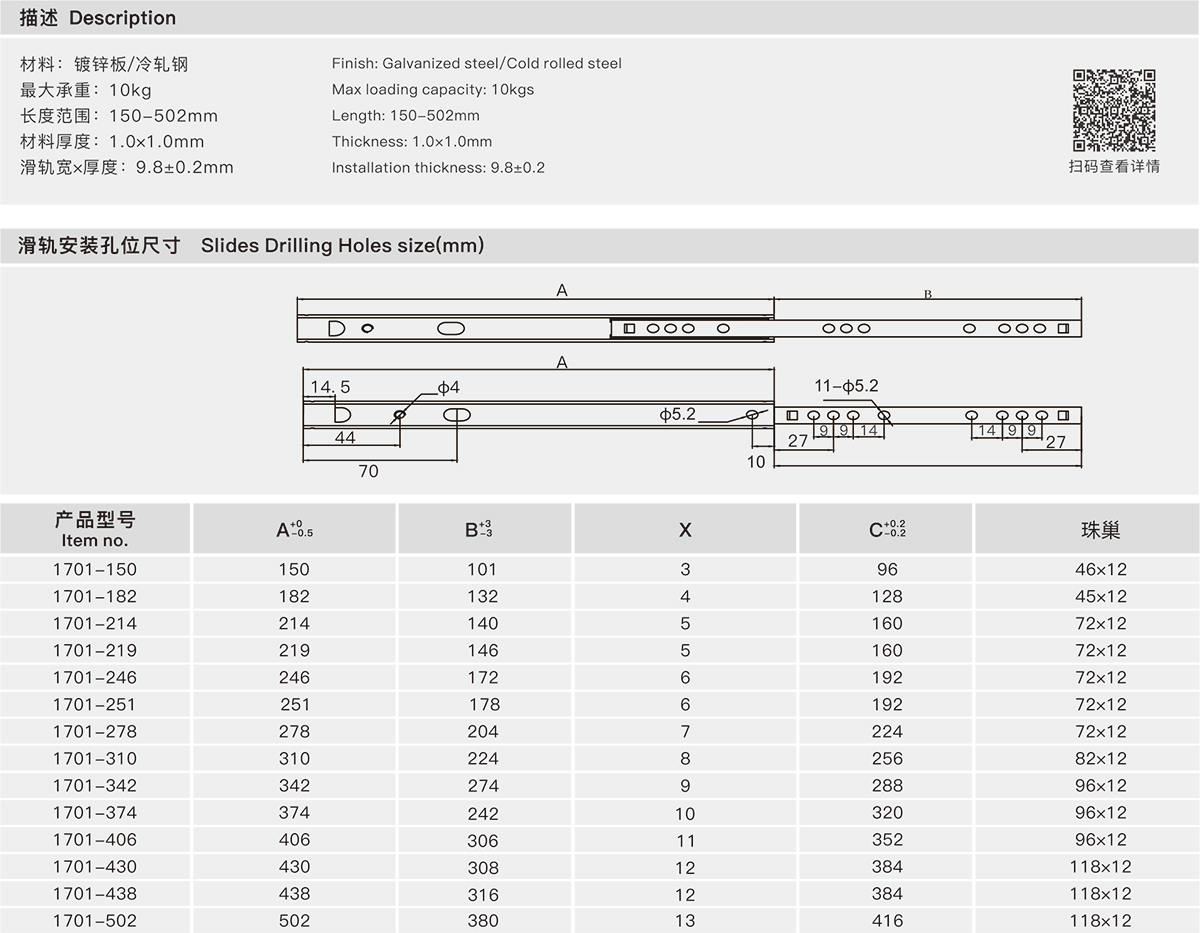Select item number '1701-150'
Screen dimensions: 1200x933
[95, 569]
